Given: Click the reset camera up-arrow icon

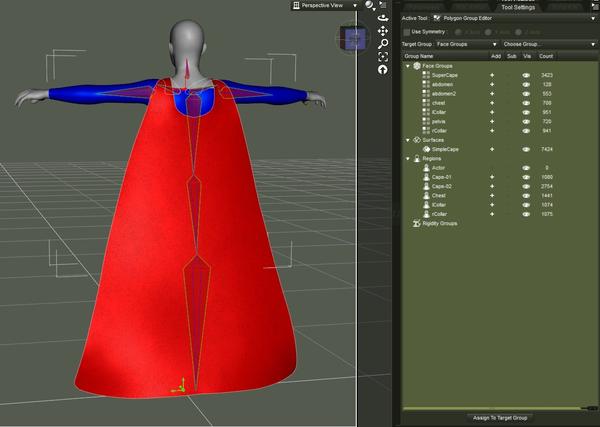Looking at the screenshot, I should tap(383, 70).
